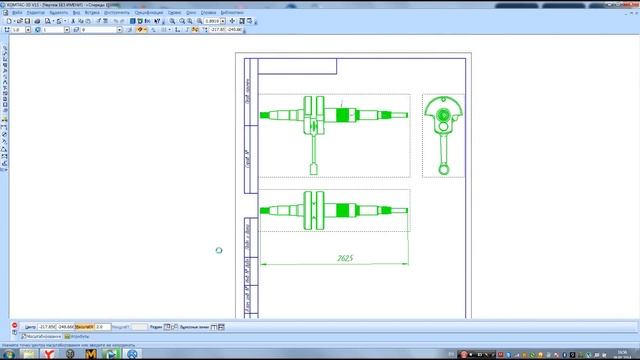The width and height of the screenshot is (640, 360).
Task: Cut selection with the scissors icon
Action: (x=73, y=21)
